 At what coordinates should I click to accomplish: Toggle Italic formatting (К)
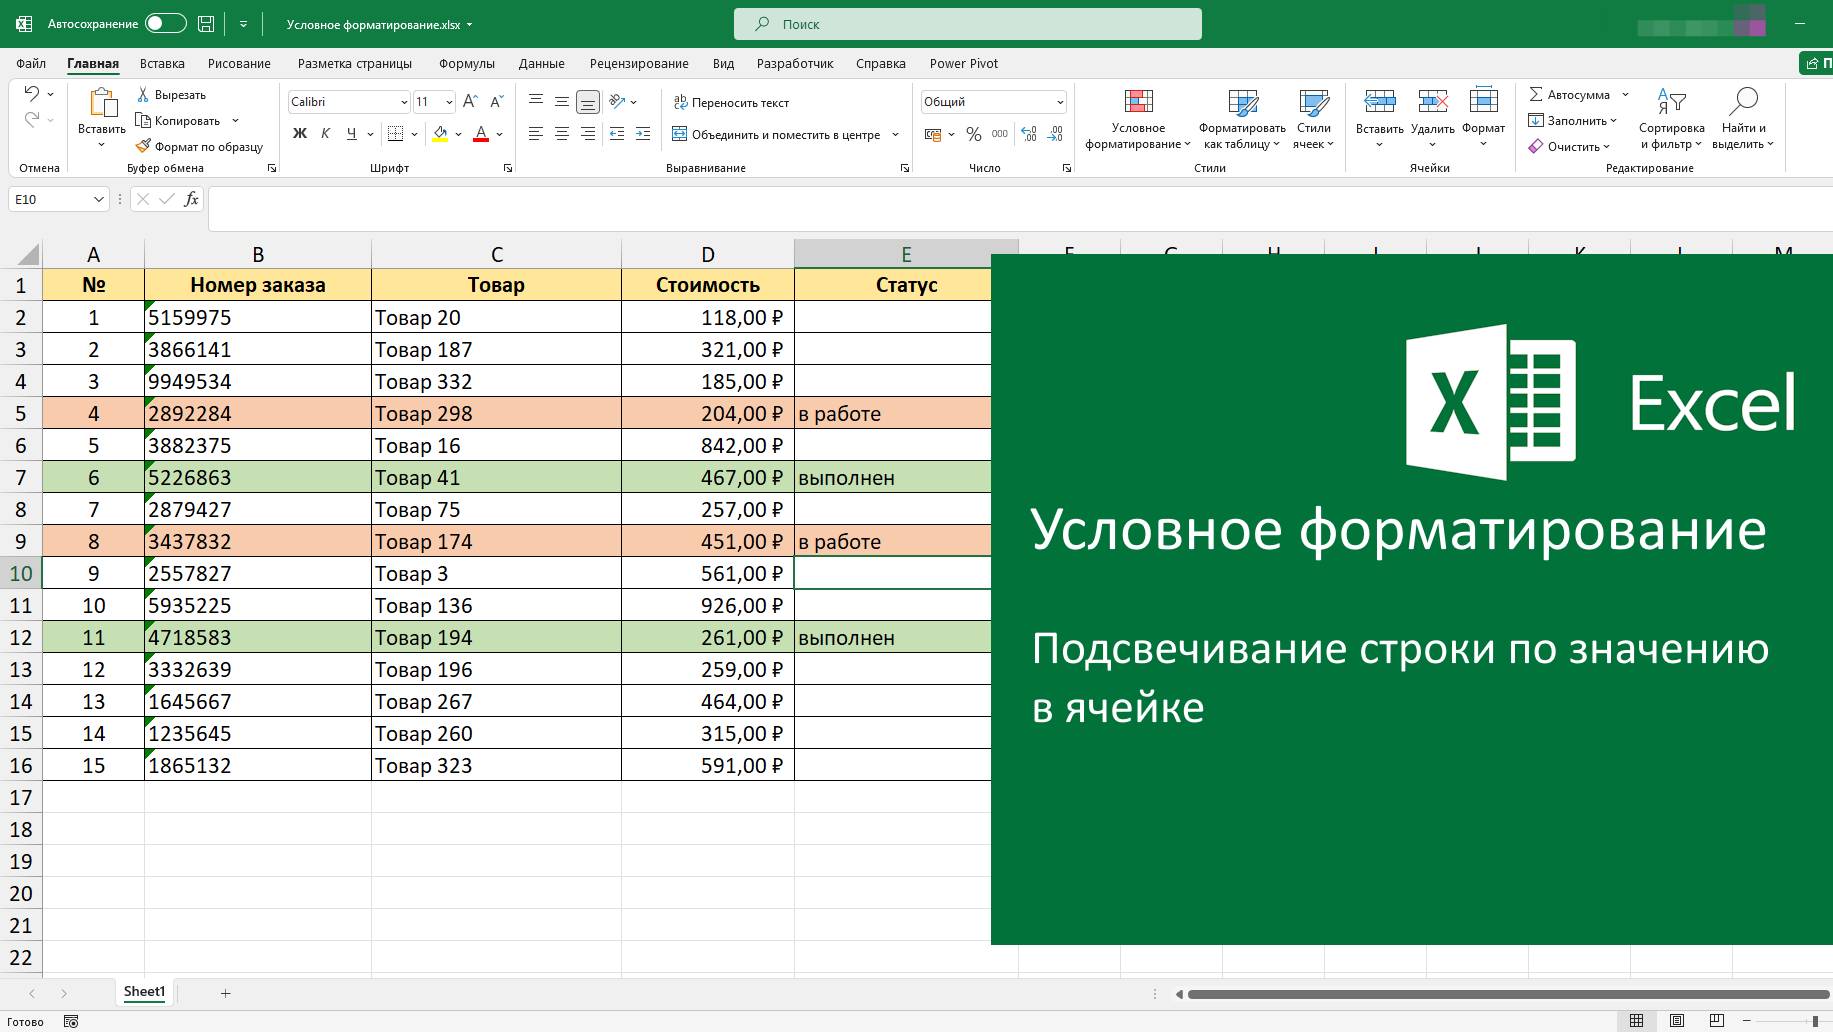325,133
